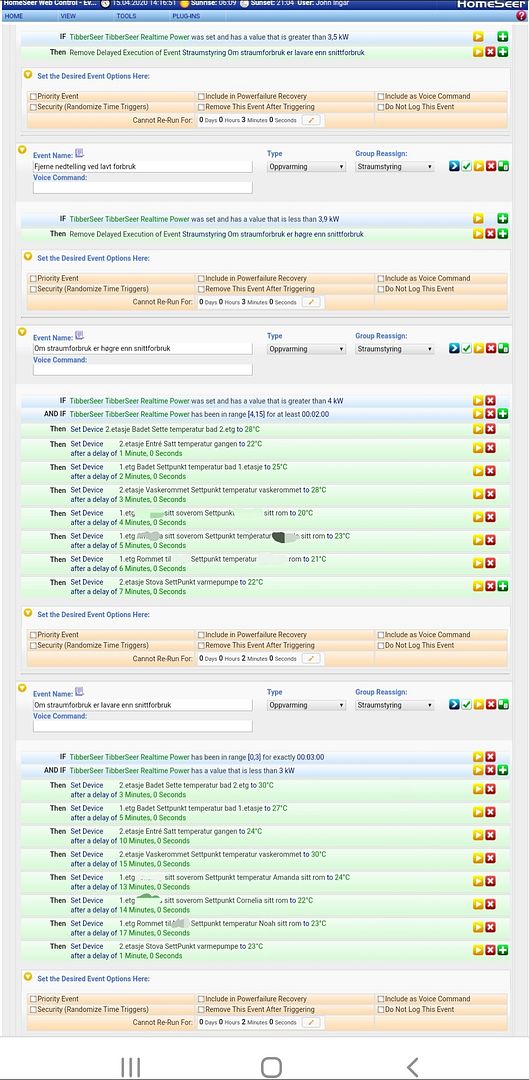This screenshot has width=529, height=1080.
Task: Enable Include in Powerfailure Recovery for 'høgre enn snittforbruk'
Action: pos(201,635)
